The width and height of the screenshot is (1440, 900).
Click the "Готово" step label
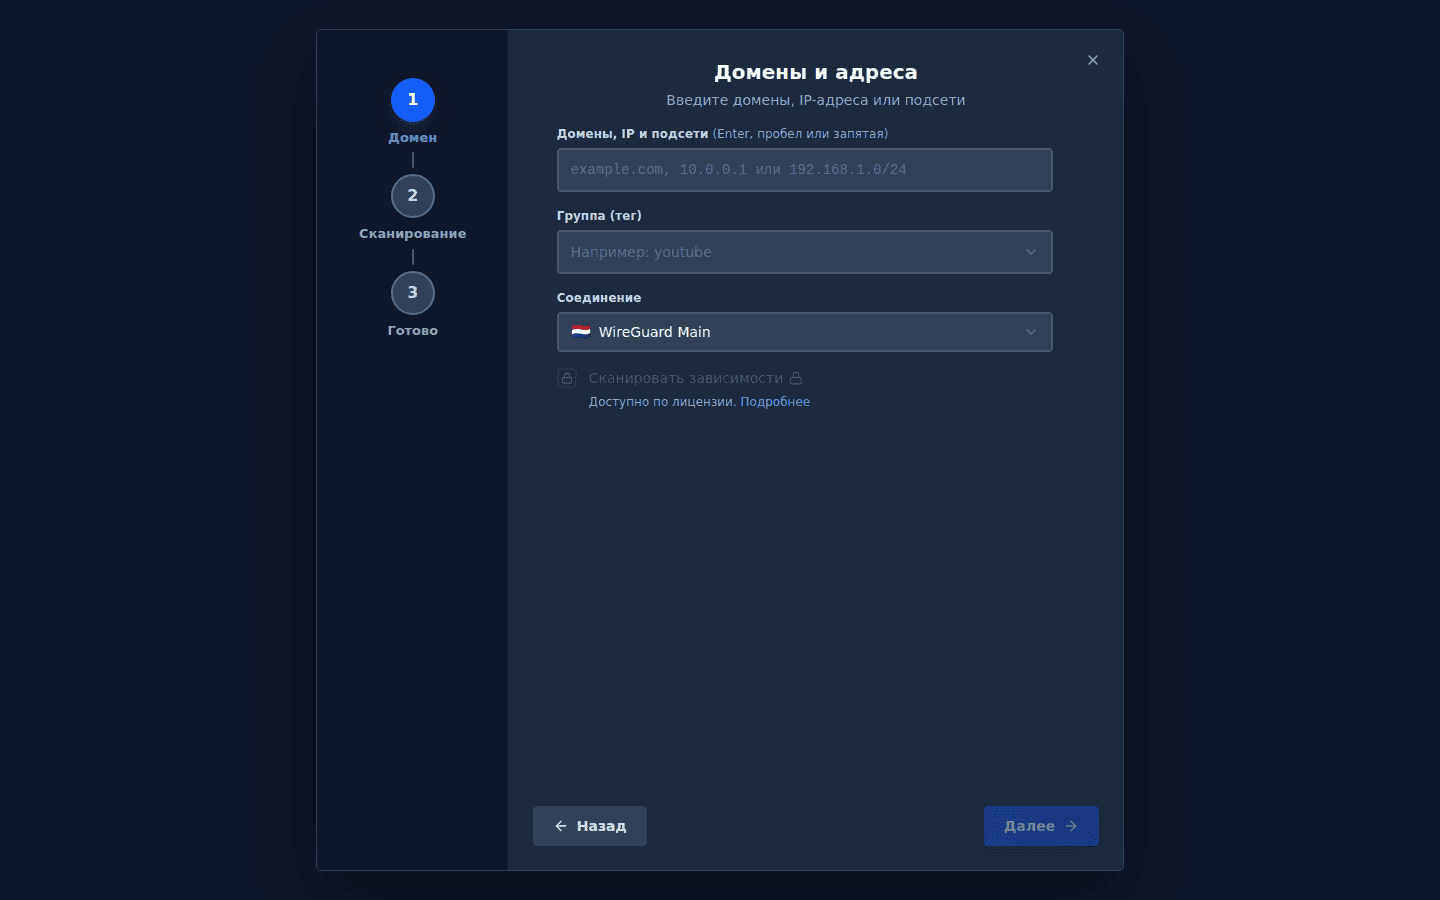(x=413, y=331)
